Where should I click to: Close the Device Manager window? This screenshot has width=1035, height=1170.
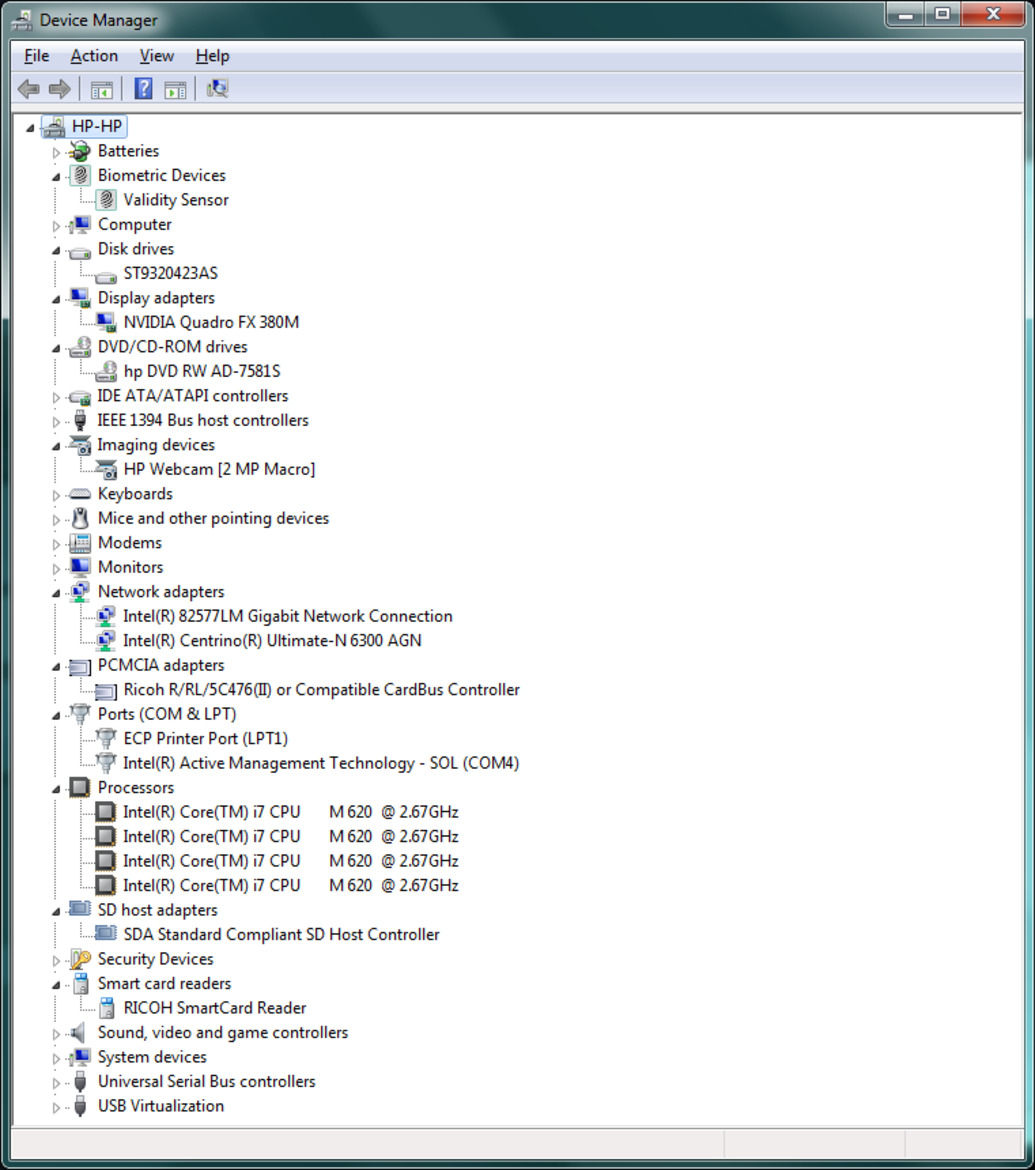tap(992, 14)
